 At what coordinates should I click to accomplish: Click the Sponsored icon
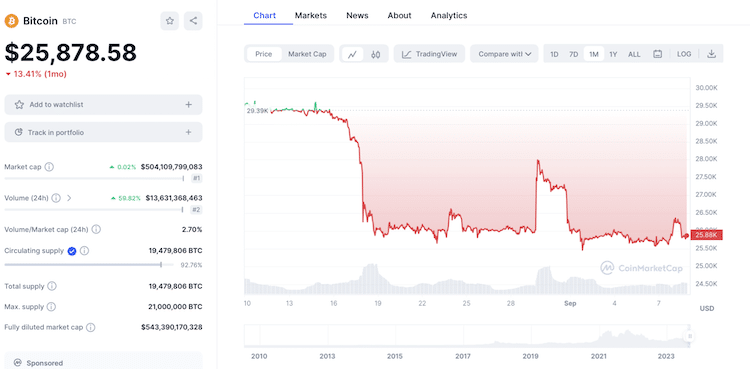pyautogui.click(x=18, y=362)
